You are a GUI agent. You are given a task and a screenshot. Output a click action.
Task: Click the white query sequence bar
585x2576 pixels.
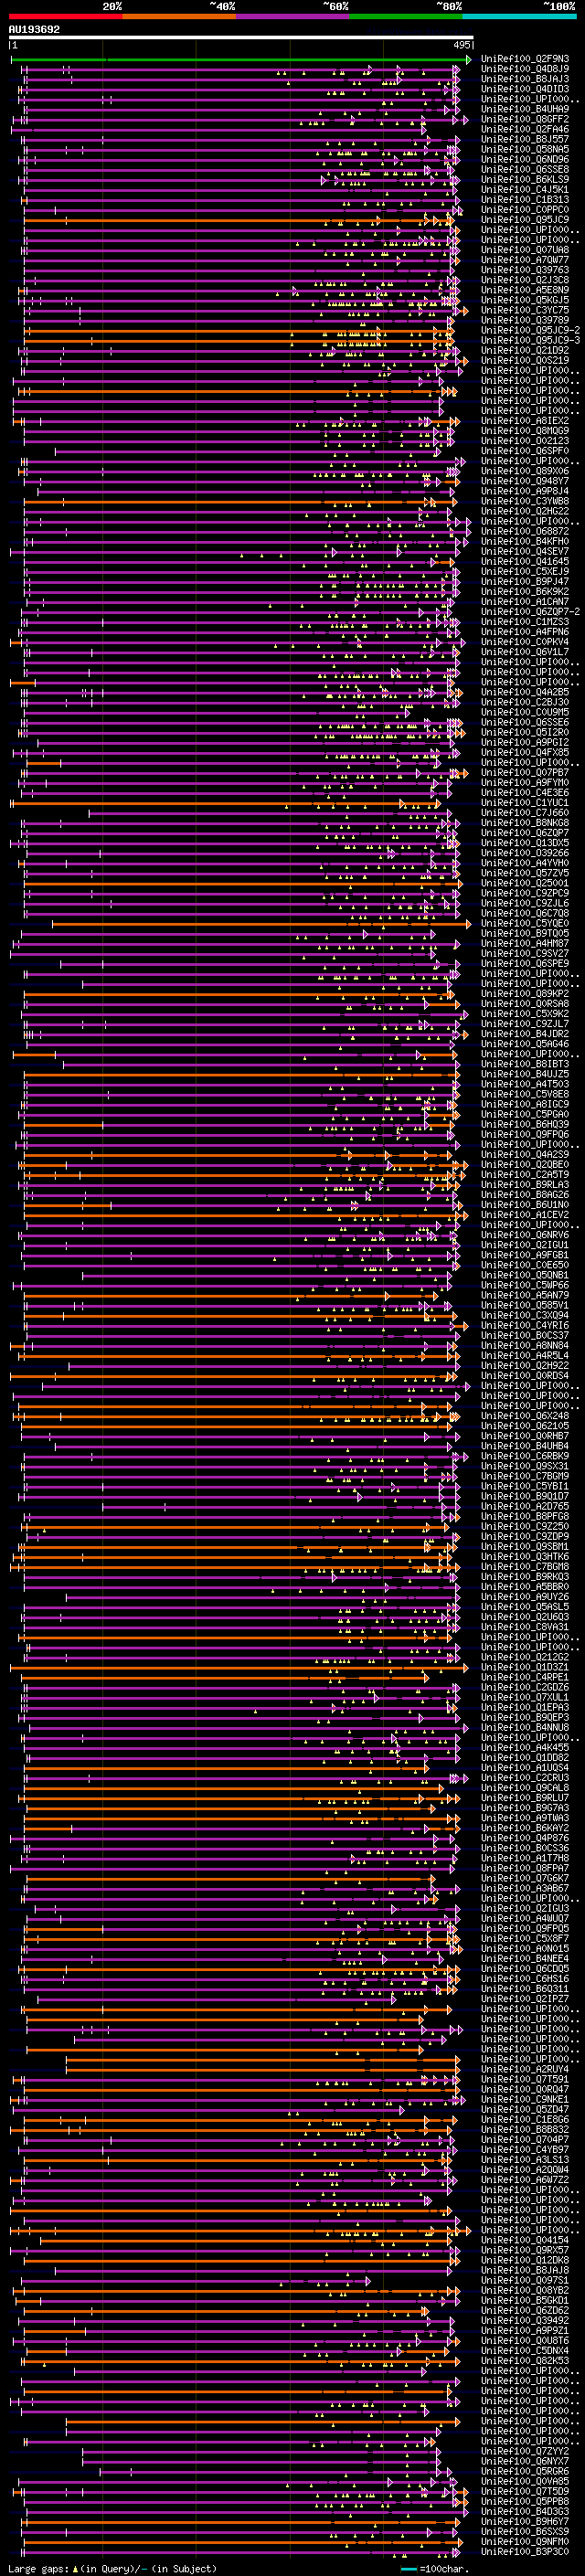coord(241,38)
